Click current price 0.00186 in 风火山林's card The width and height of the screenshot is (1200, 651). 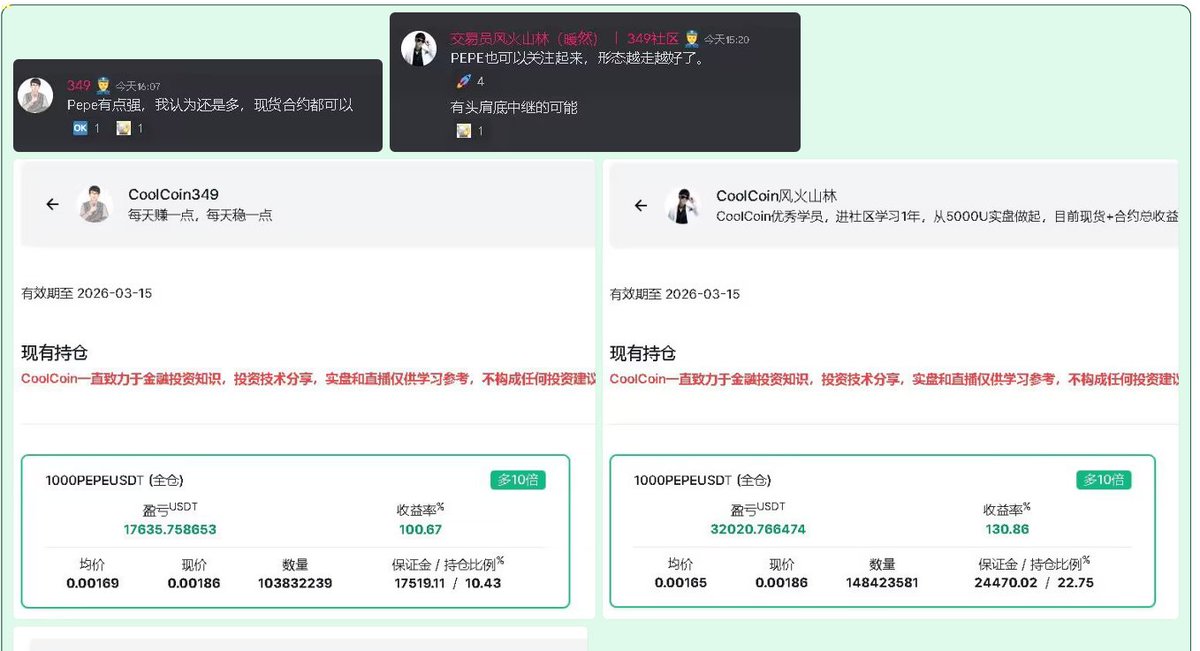[781, 583]
